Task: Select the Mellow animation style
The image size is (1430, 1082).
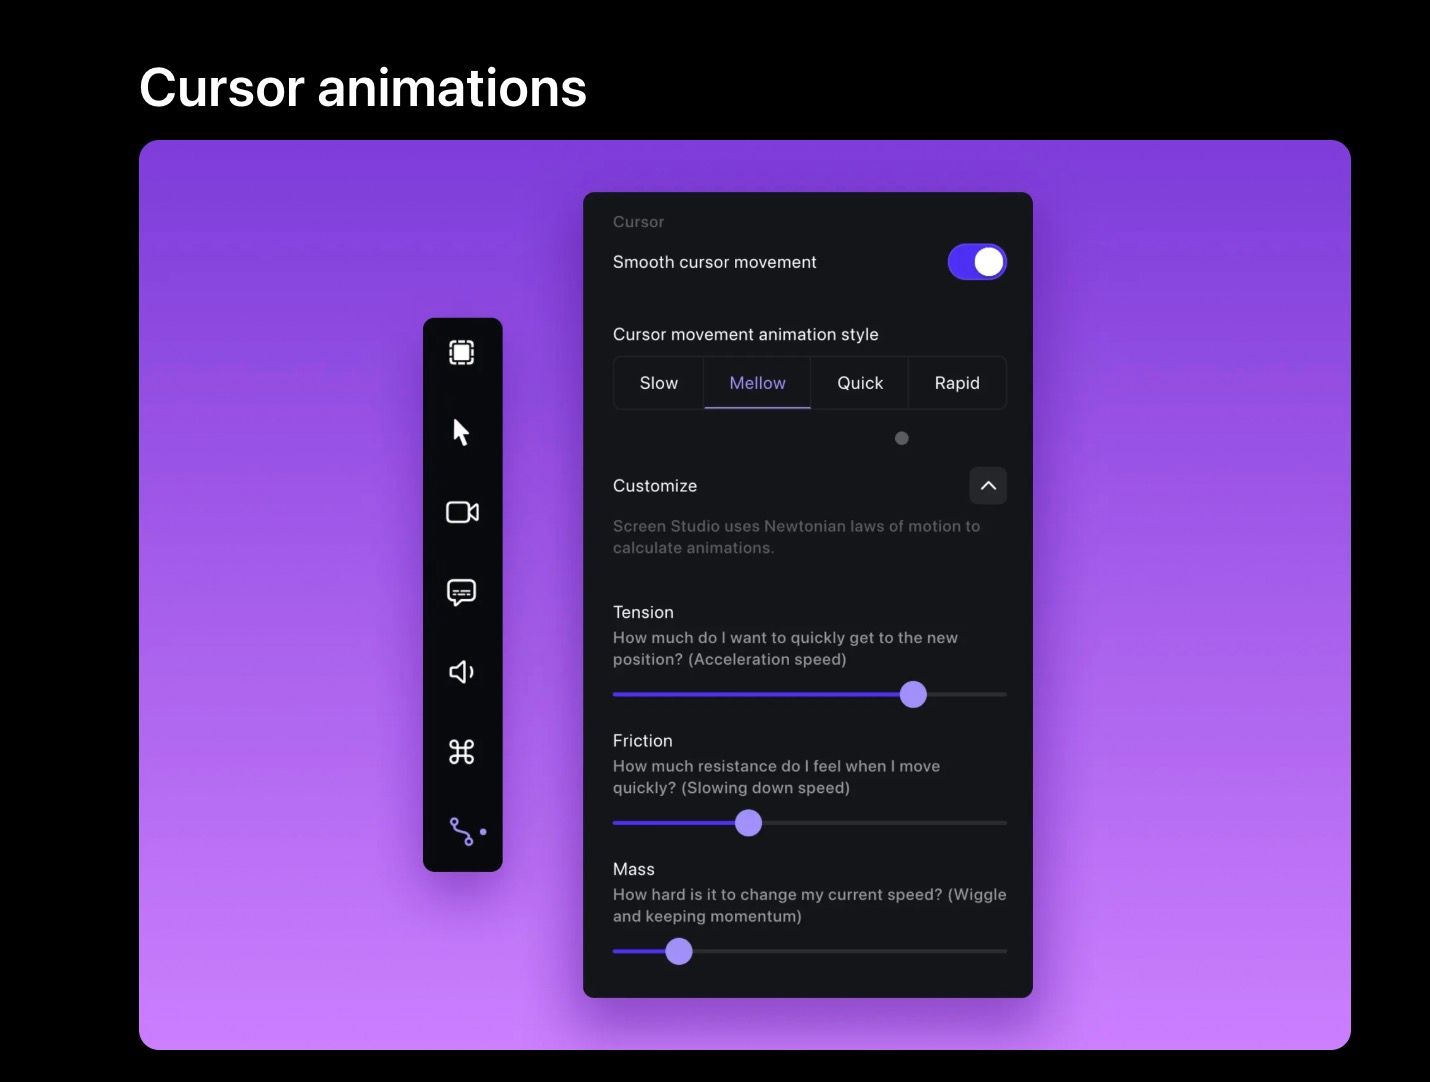Action: pos(757,383)
